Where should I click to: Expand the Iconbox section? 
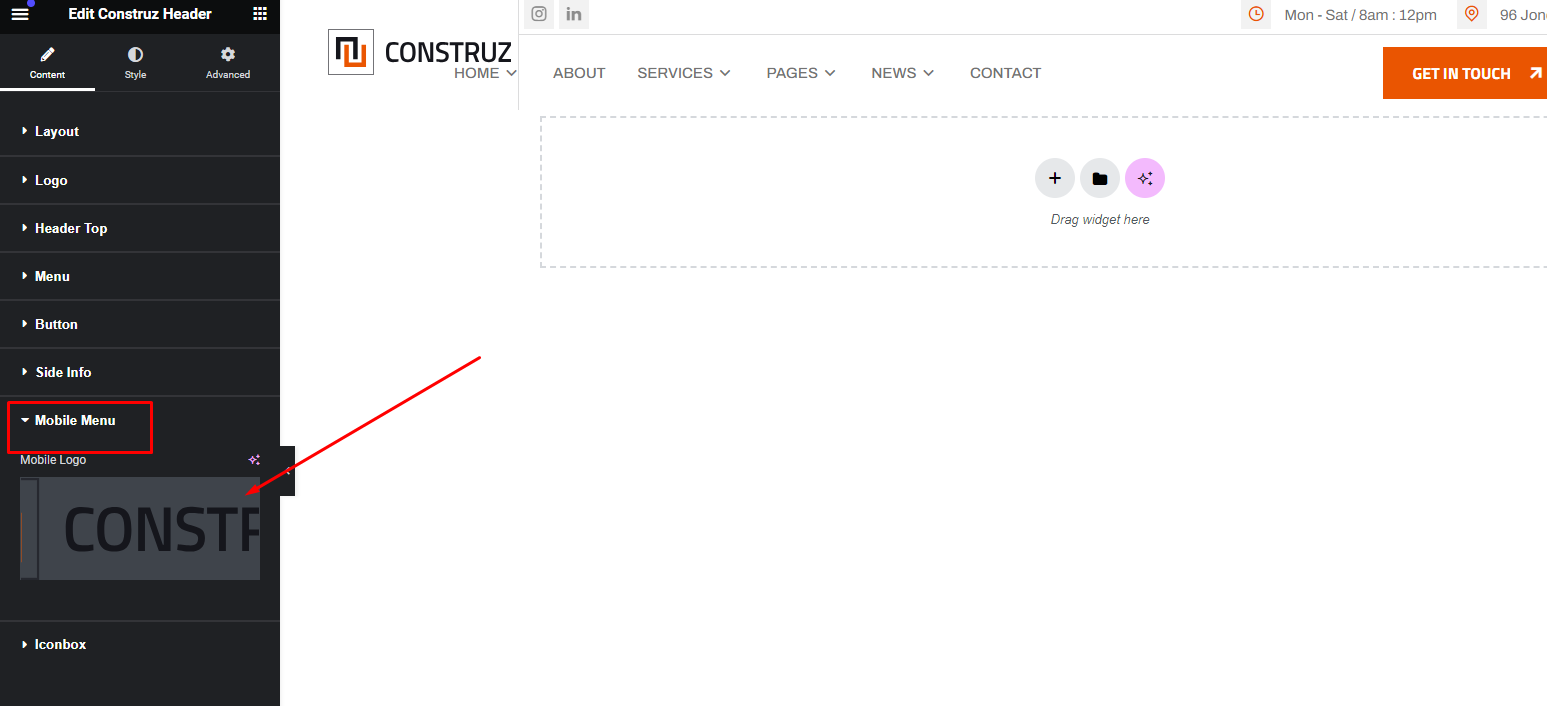pos(140,644)
